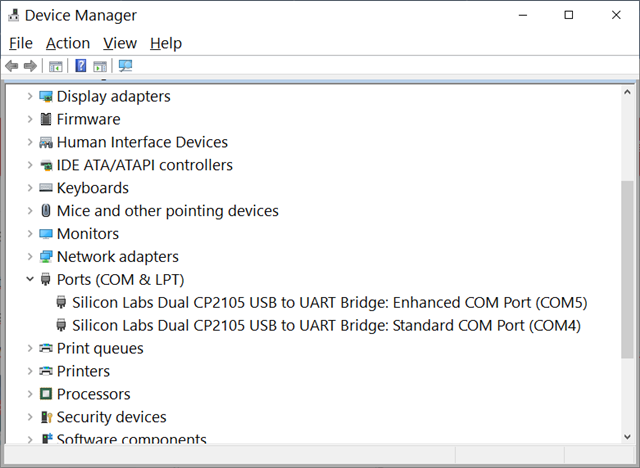Image resolution: width=640 pixels, height=468 pixels.
Task: Expand the Processors category
Action: [x=30, y=394]
